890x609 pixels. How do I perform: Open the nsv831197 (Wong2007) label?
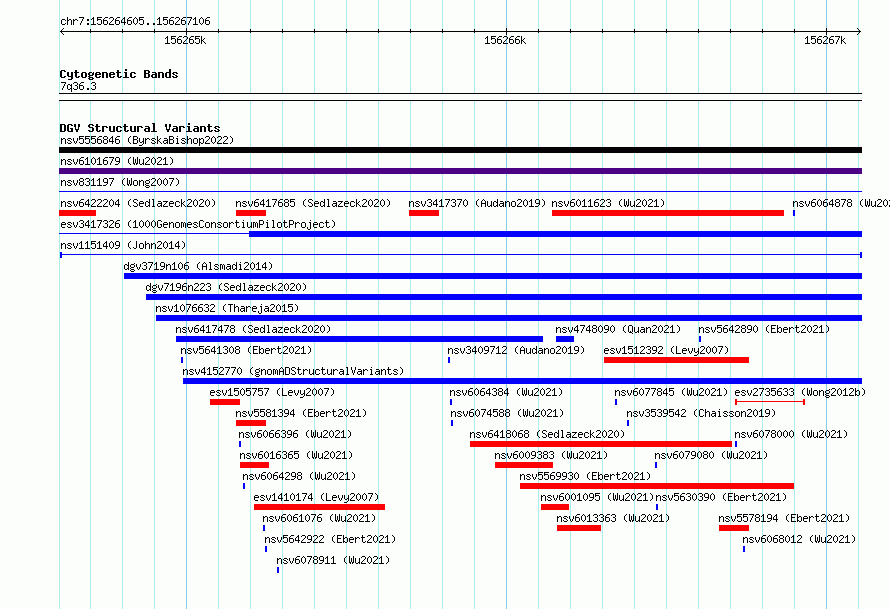click(x=120, y=182)
